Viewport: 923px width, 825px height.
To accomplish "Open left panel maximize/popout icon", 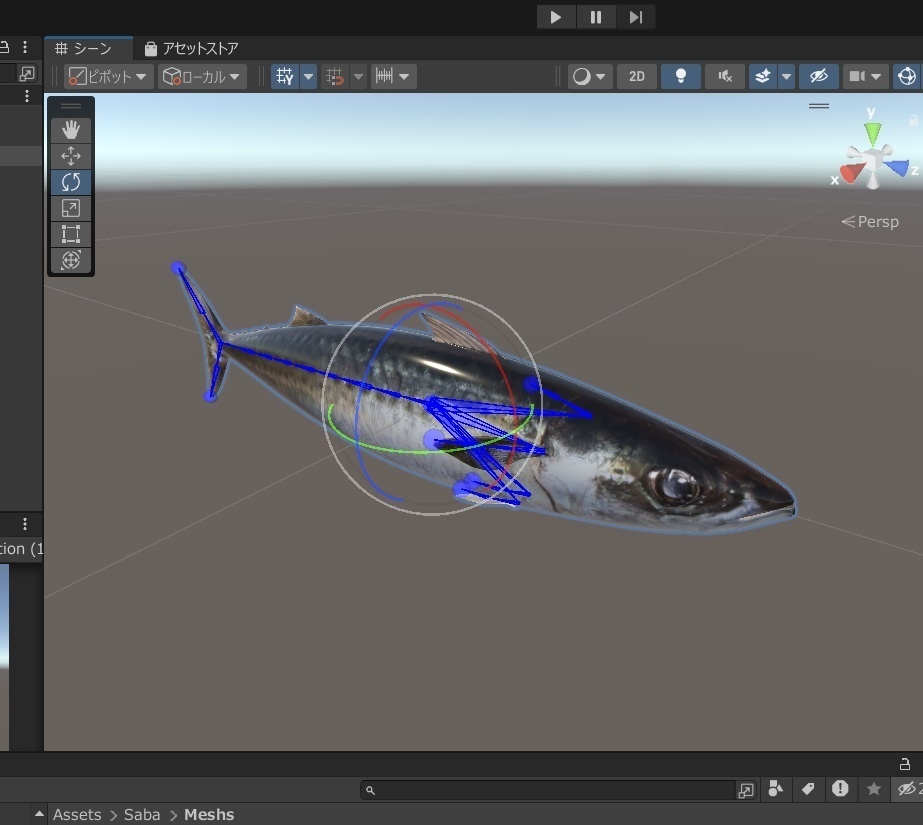I will tap(27, 74).
